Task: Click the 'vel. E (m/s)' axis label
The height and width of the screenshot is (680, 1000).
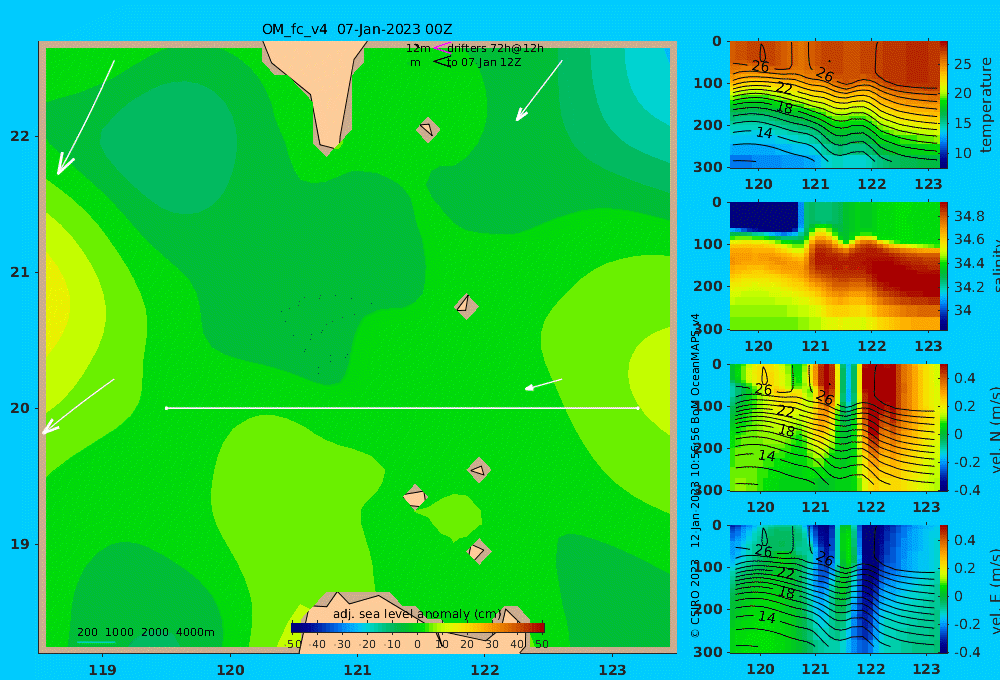Action: [994, 590]
